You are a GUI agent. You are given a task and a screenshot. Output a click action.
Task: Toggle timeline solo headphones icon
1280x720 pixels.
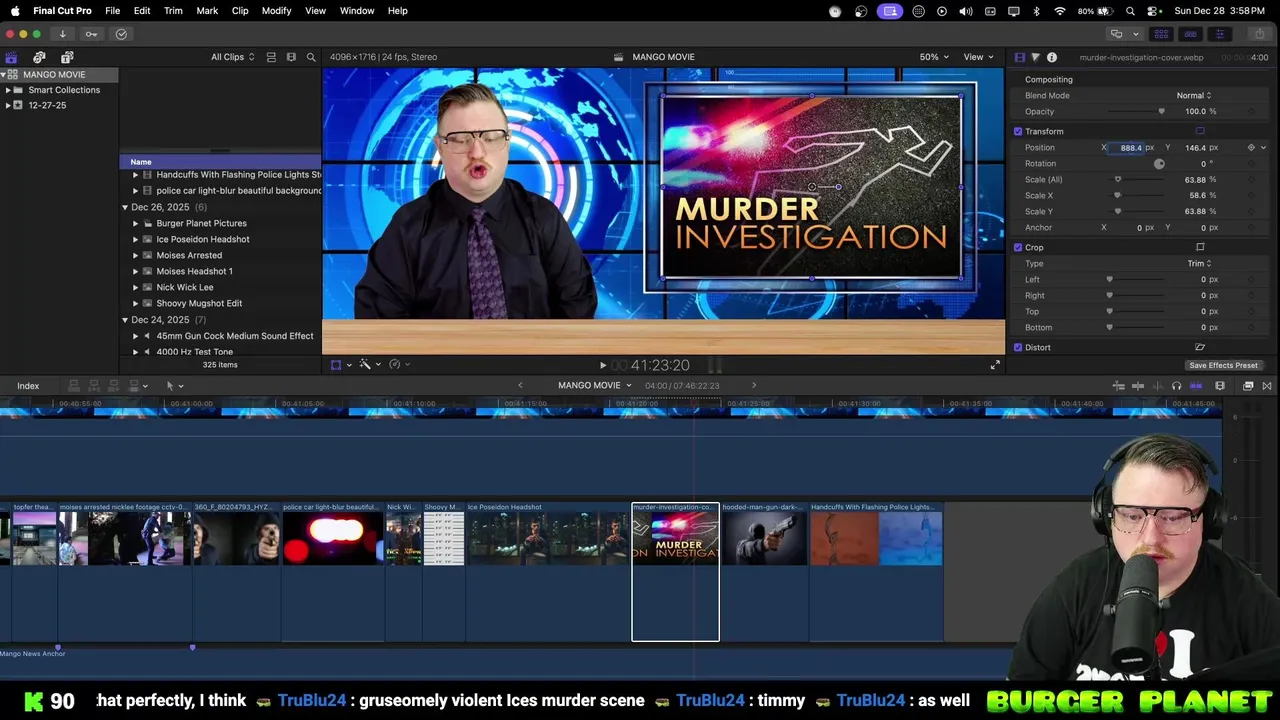(x=1176, y=386)
